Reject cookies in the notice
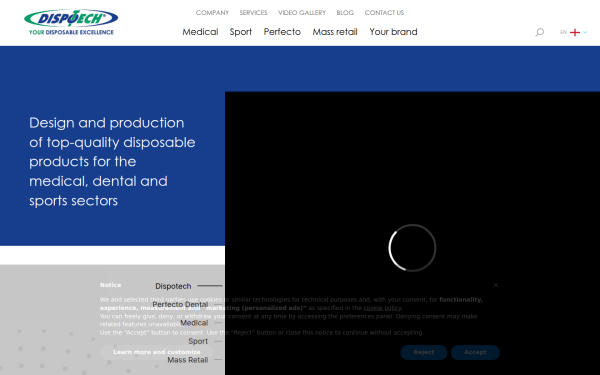The height and width of the screenshot is (375, 600). click(424, 352)
